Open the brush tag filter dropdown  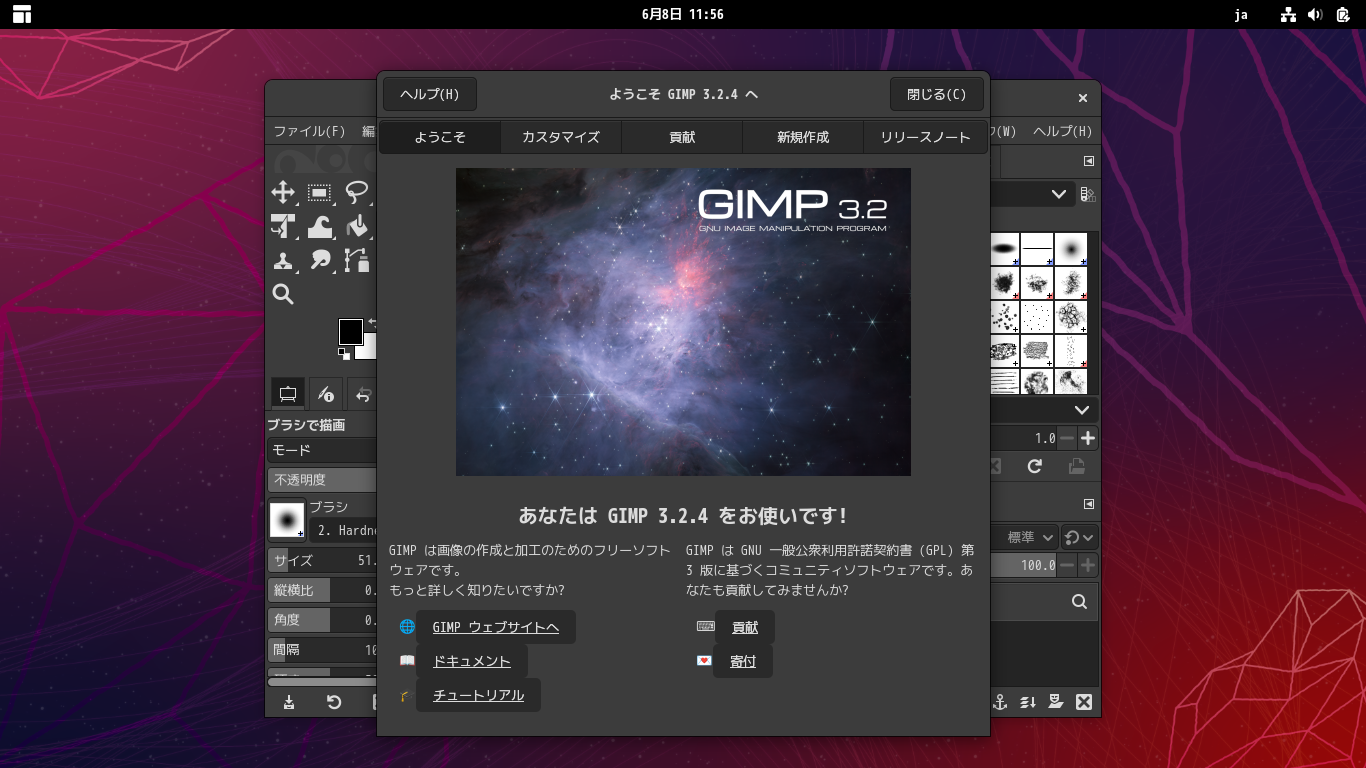(x=1033, y=194)
